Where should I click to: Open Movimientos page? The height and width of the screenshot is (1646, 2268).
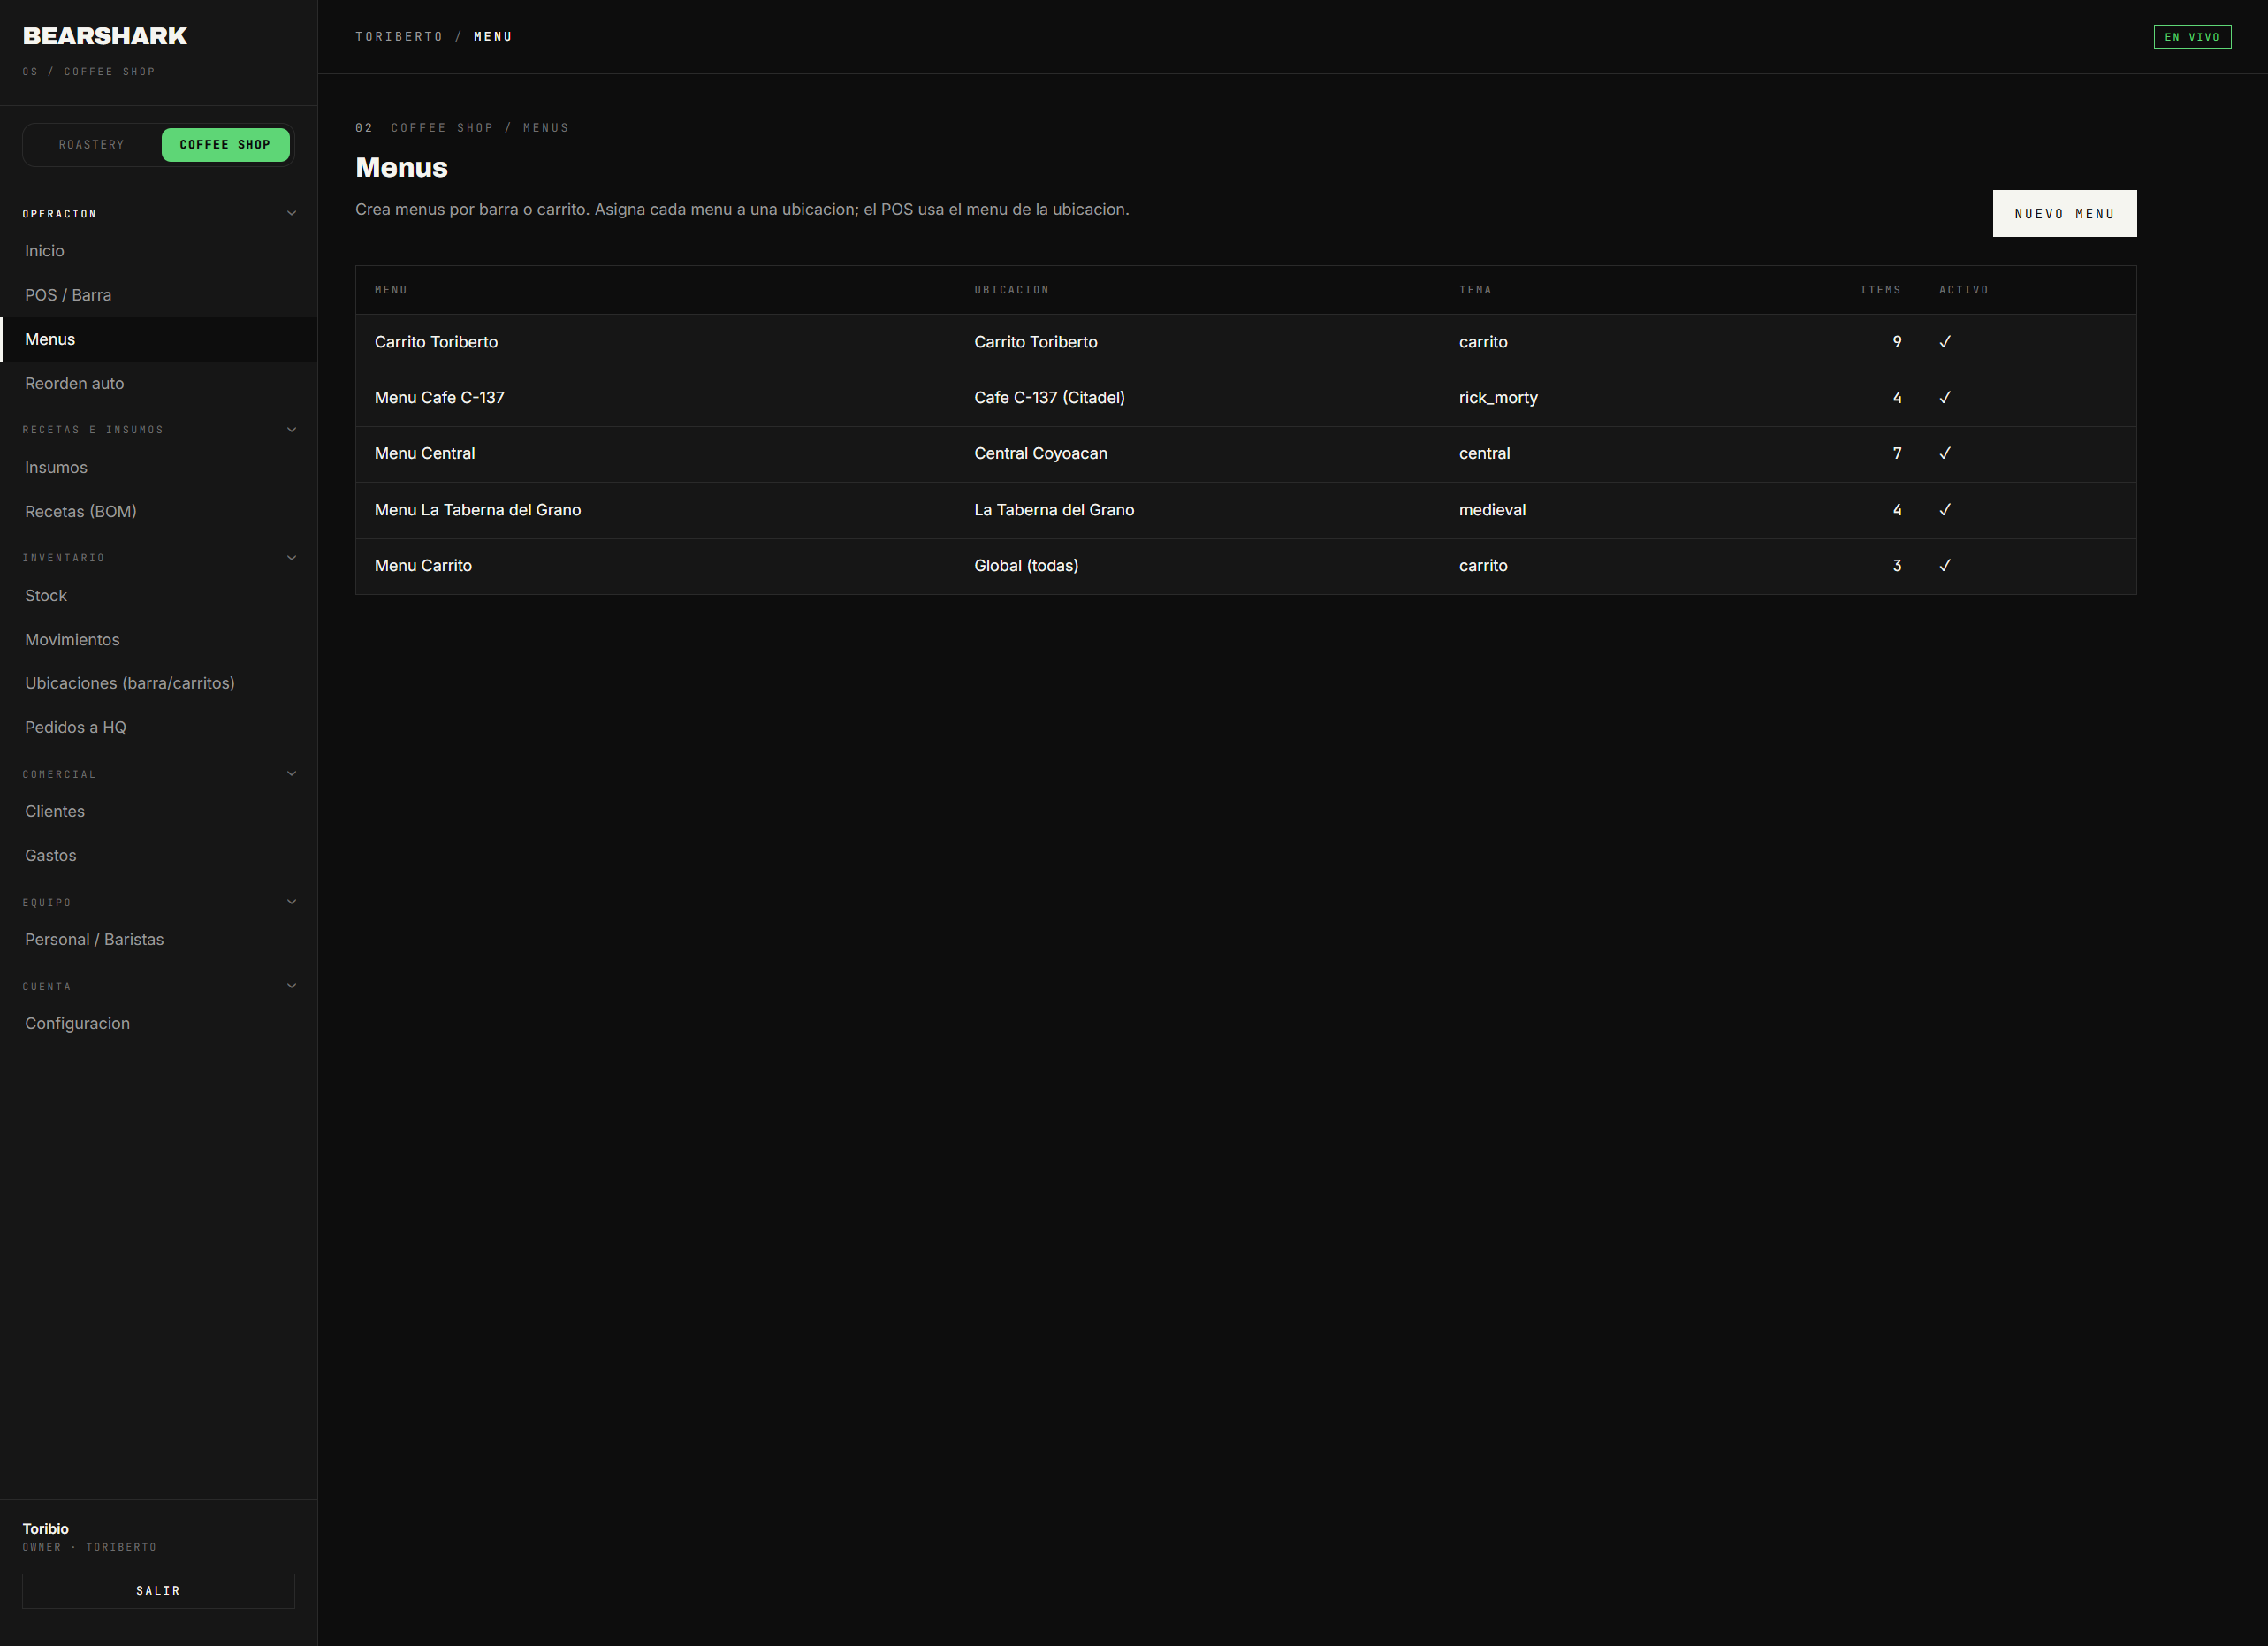pos(158,639)
